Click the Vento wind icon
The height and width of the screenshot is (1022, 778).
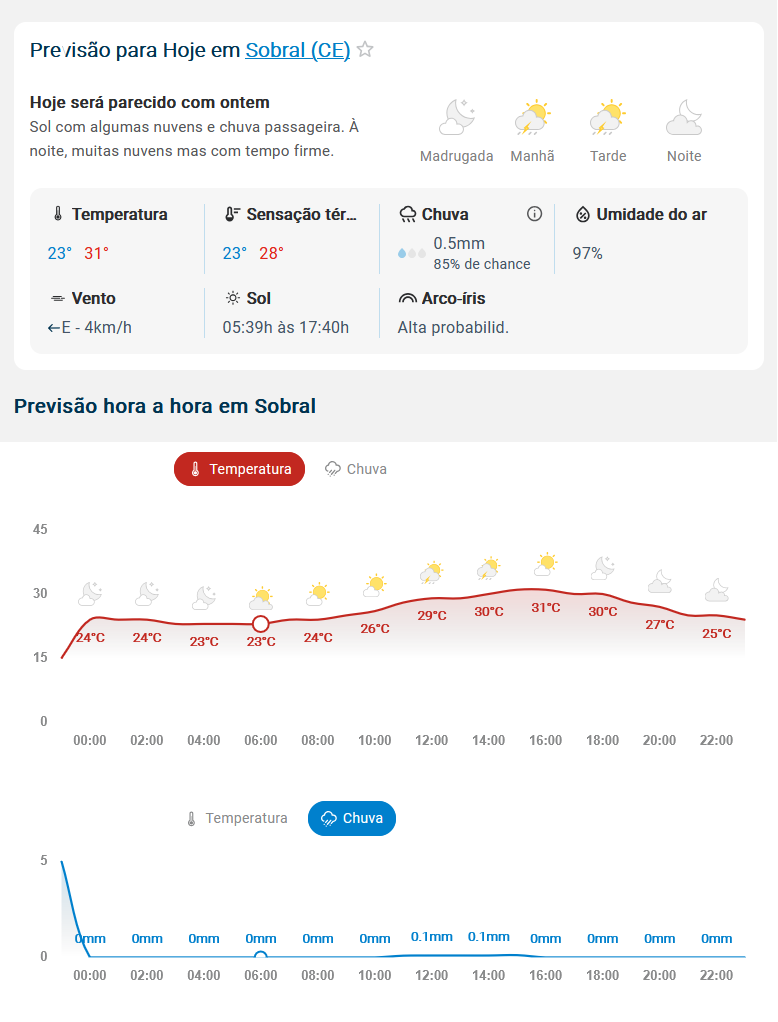point(57,299)
